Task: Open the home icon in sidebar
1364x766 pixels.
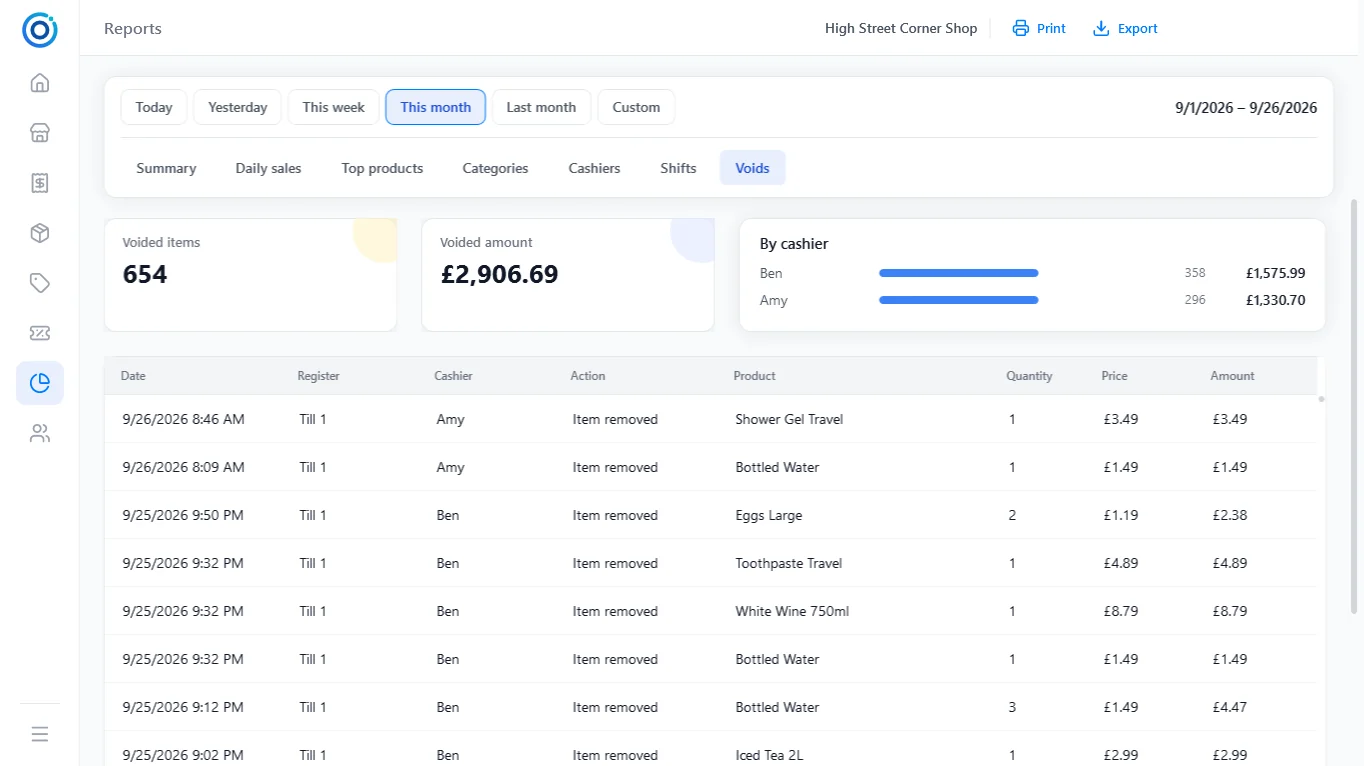Action: point(40,83)
